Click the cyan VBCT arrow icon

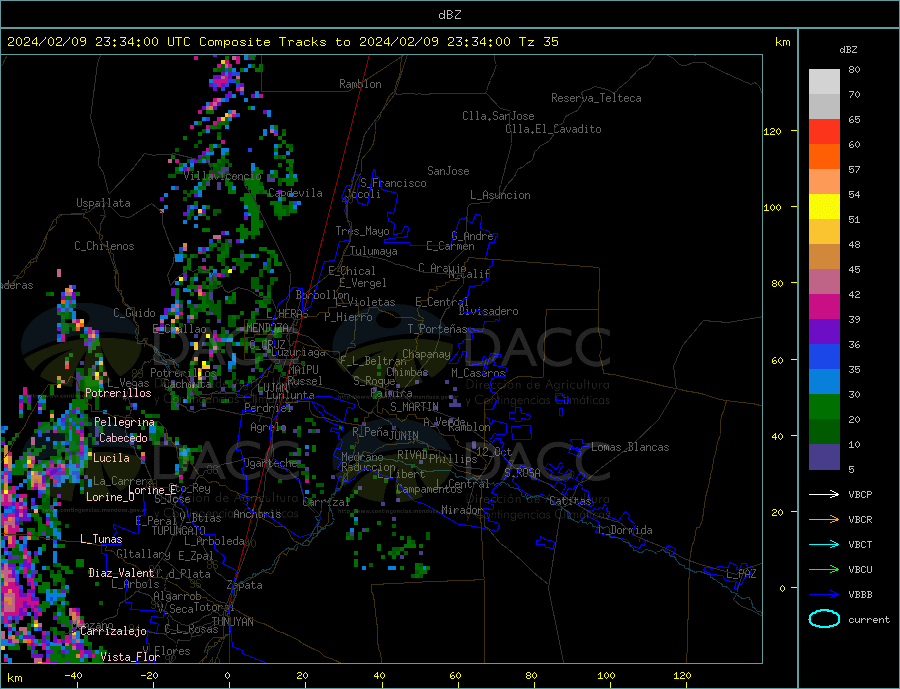pyautogui.click(x=824, y=544)
